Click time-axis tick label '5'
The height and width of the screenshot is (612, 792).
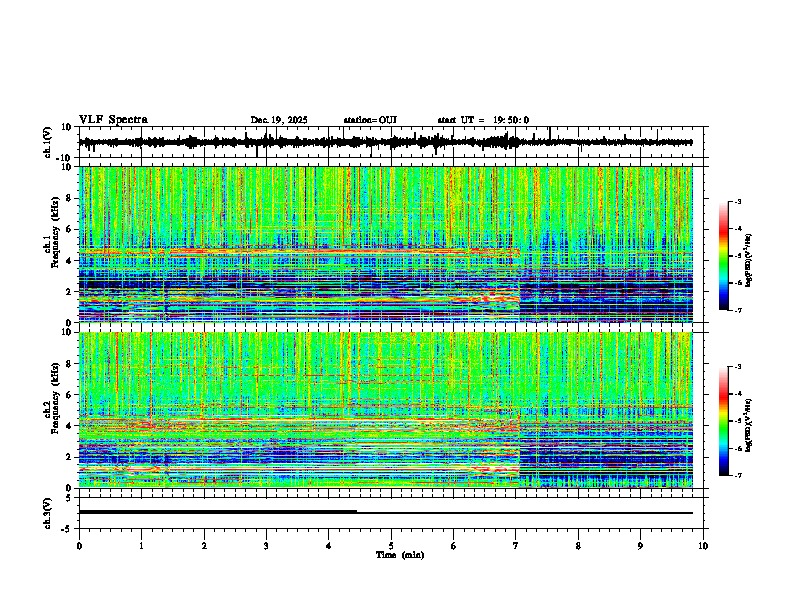391,546
